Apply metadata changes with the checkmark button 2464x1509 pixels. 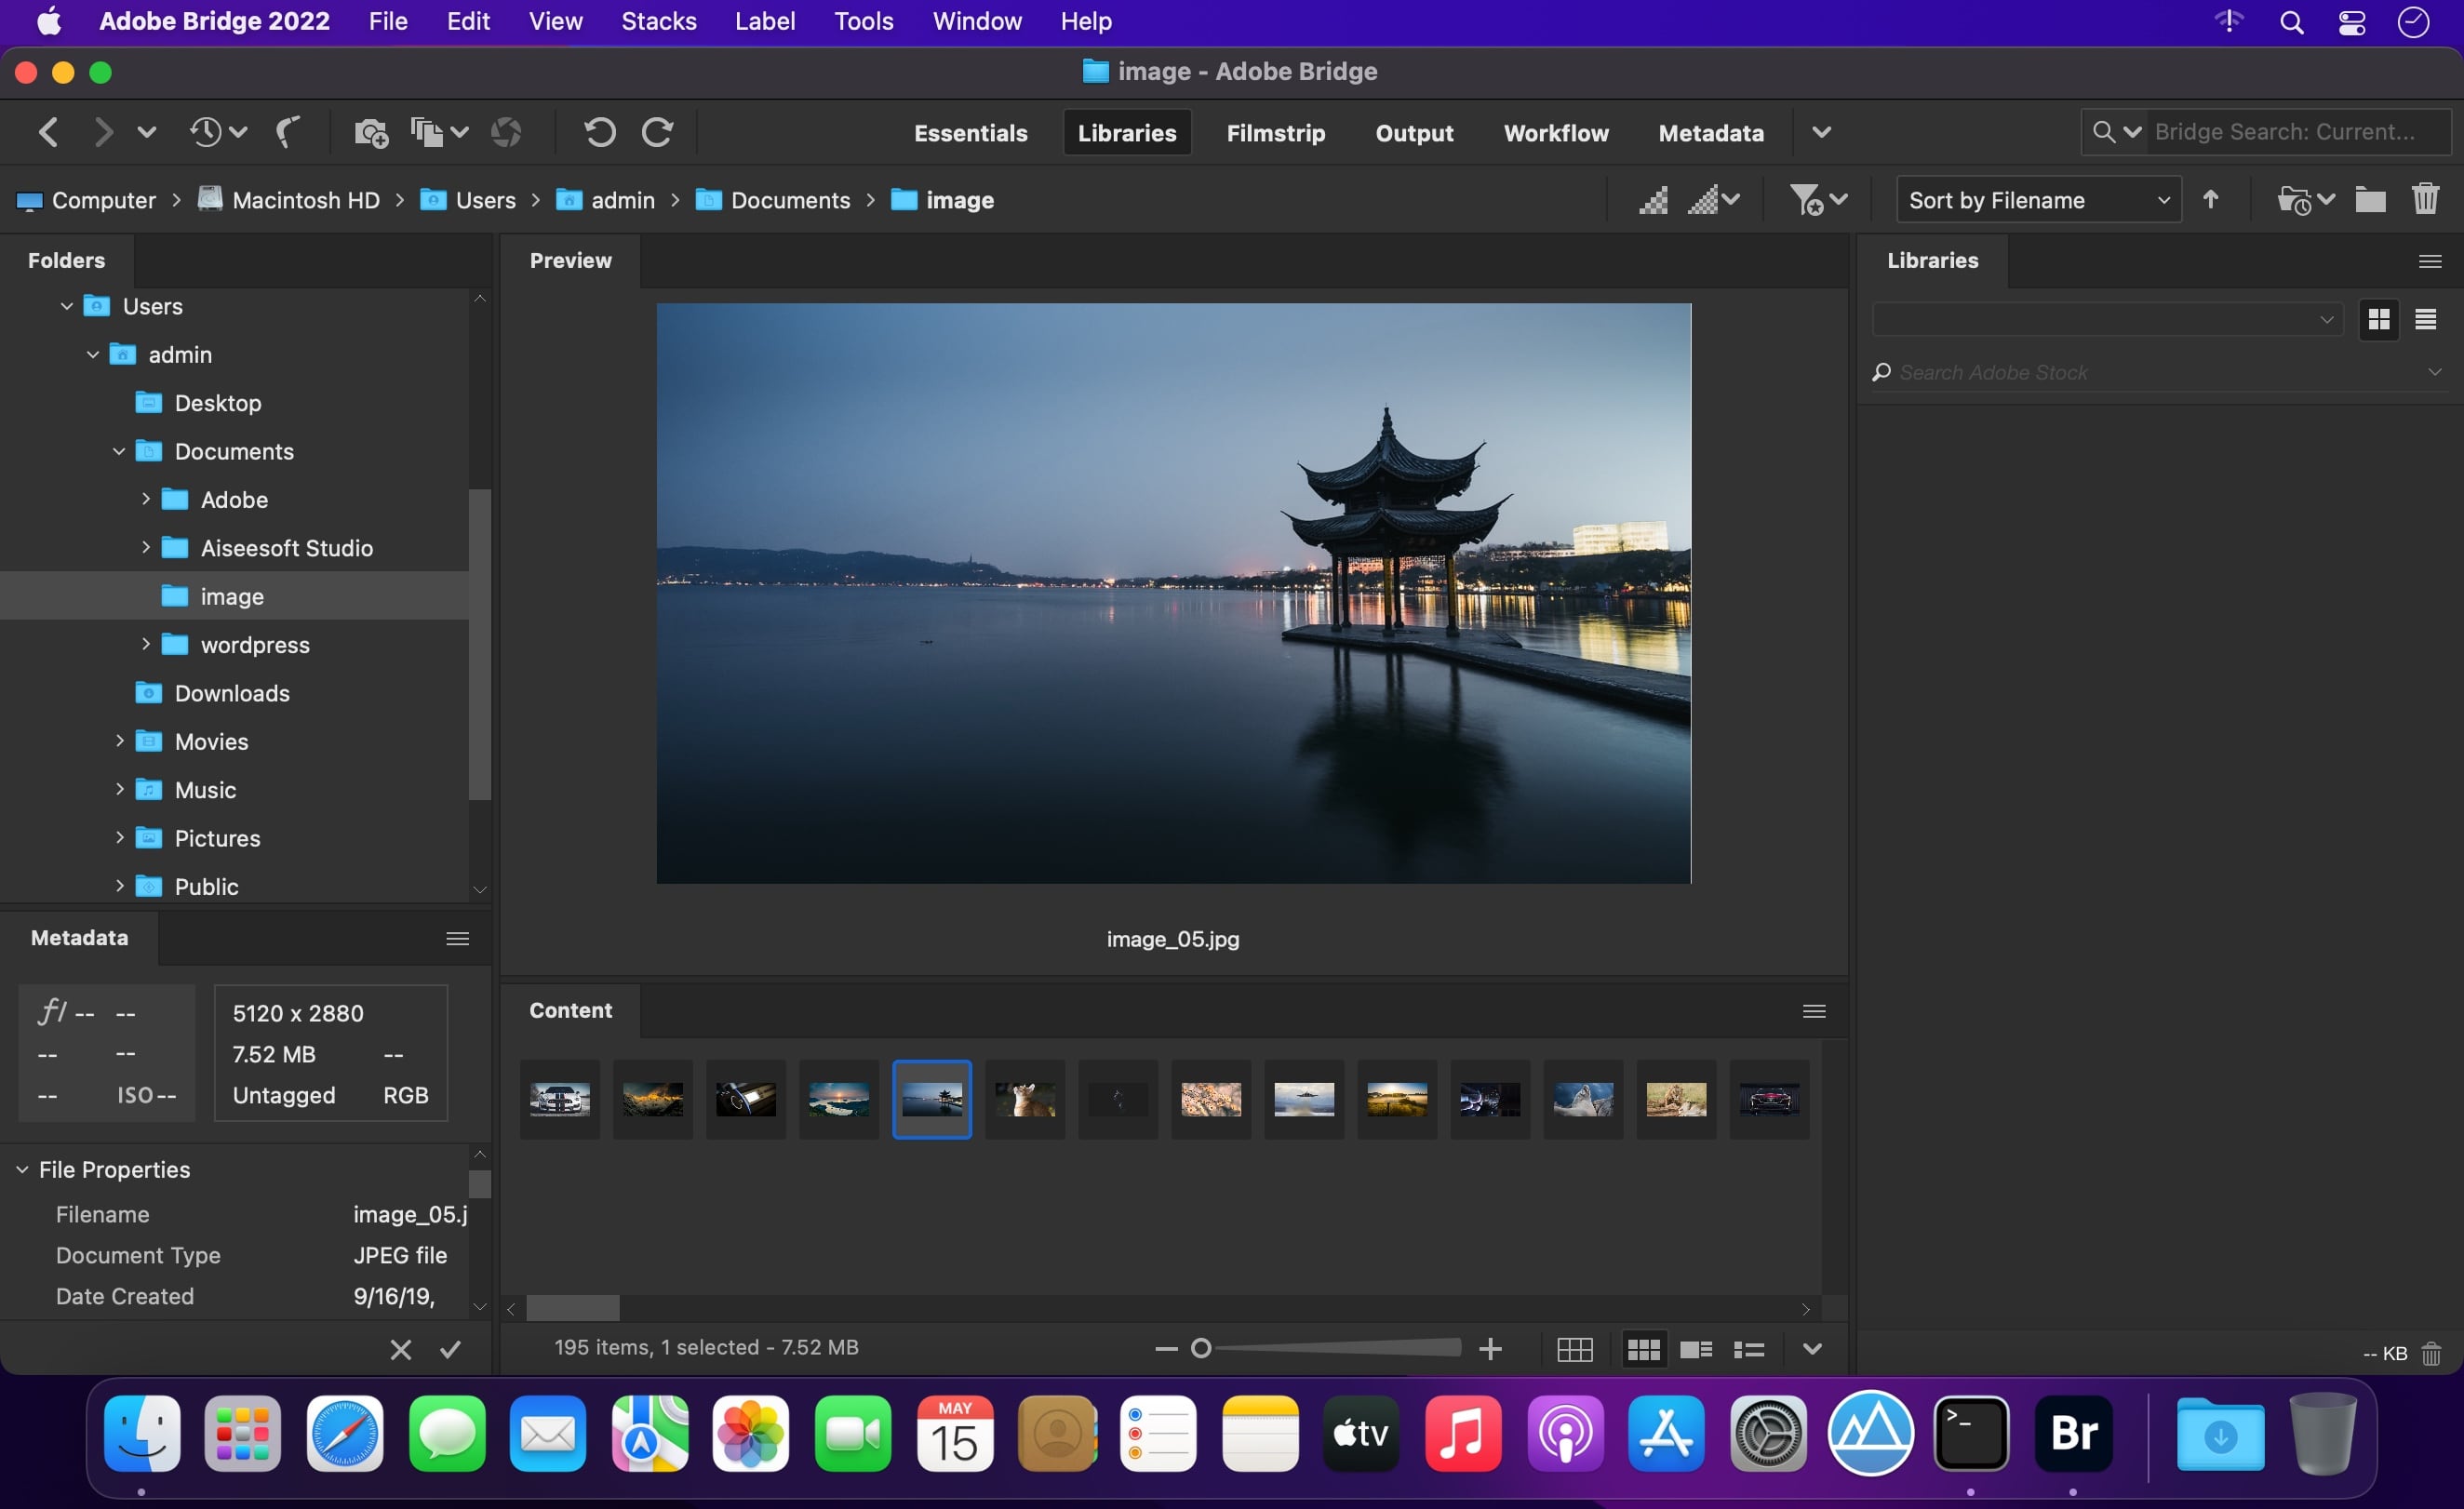(451, 1349)
